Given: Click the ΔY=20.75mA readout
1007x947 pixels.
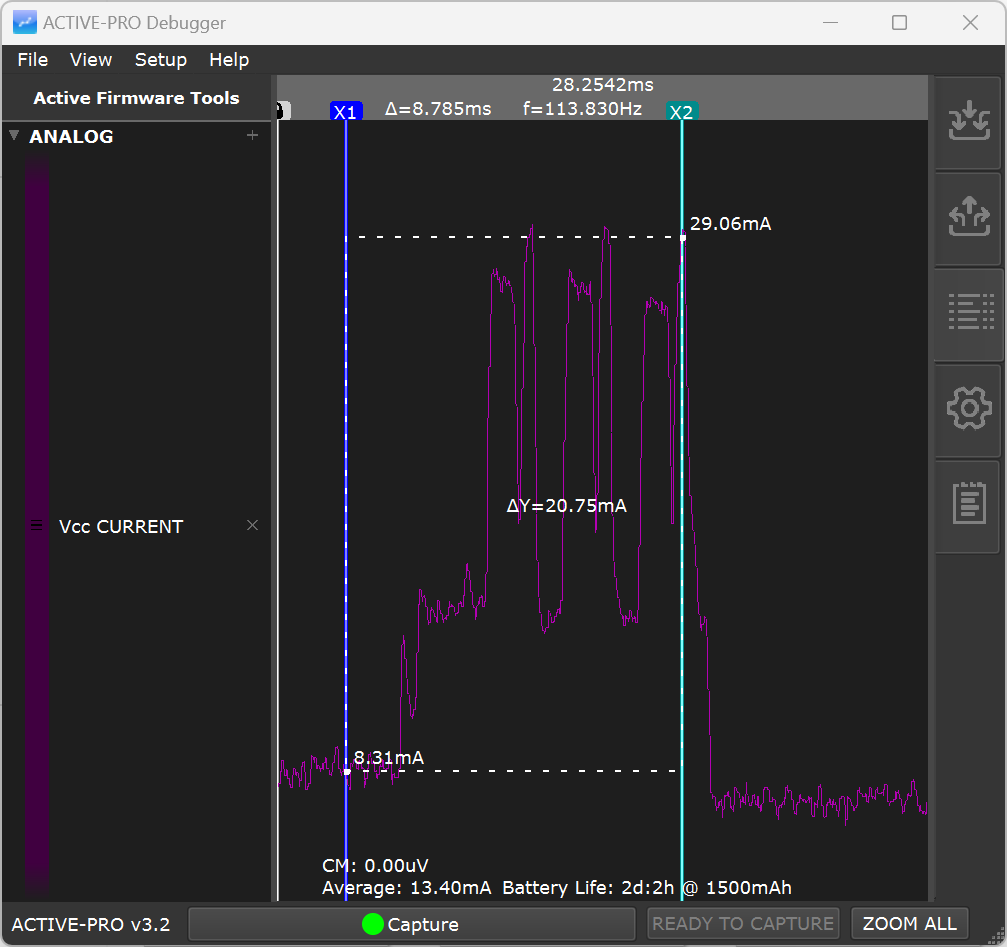Looking at the screenshot, I should [566, 506].
